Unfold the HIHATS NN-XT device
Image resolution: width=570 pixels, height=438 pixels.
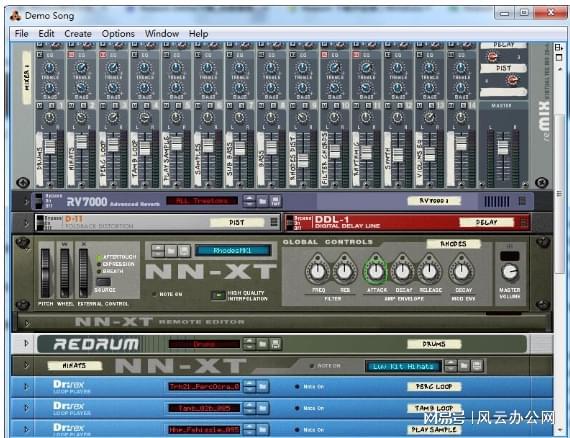26,365
